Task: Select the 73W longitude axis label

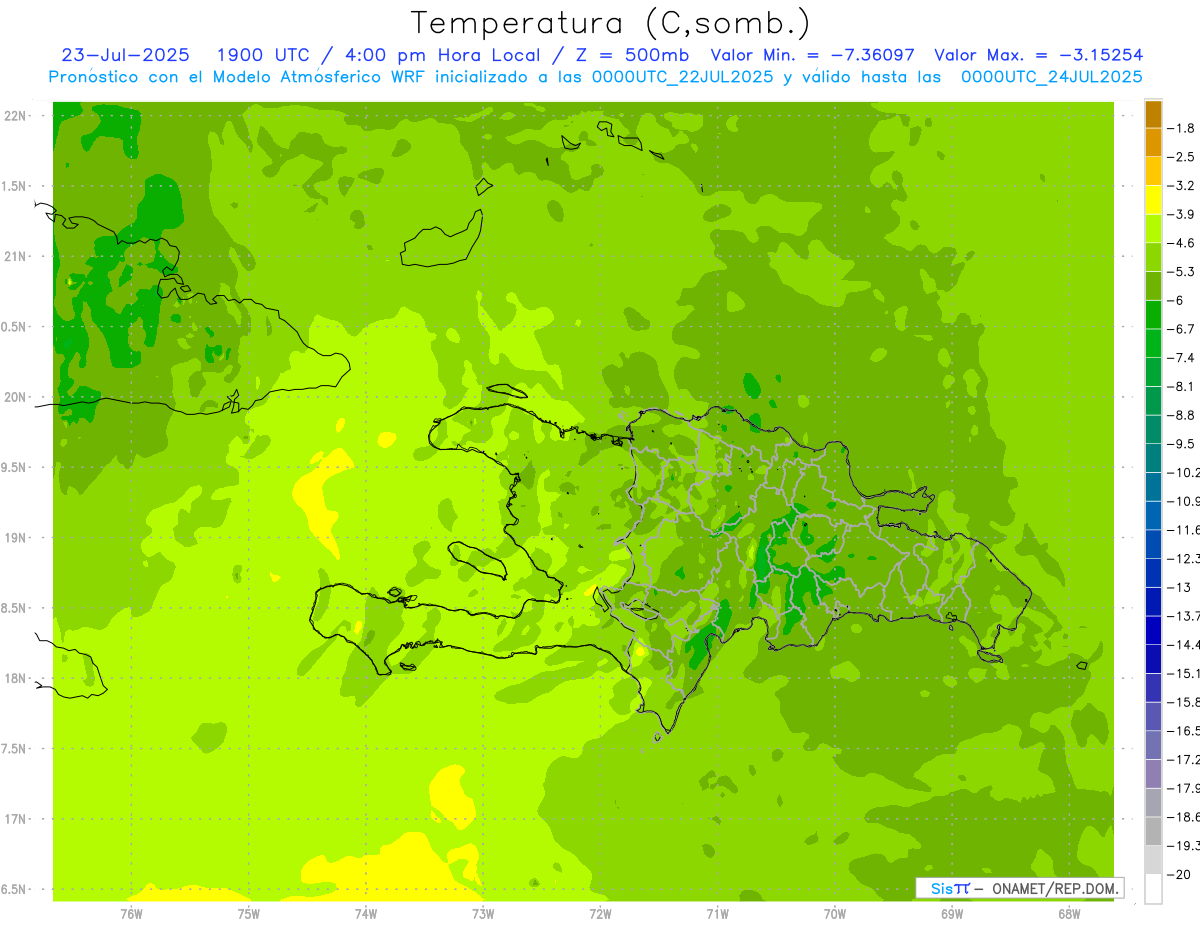Action: coord(483,913)
